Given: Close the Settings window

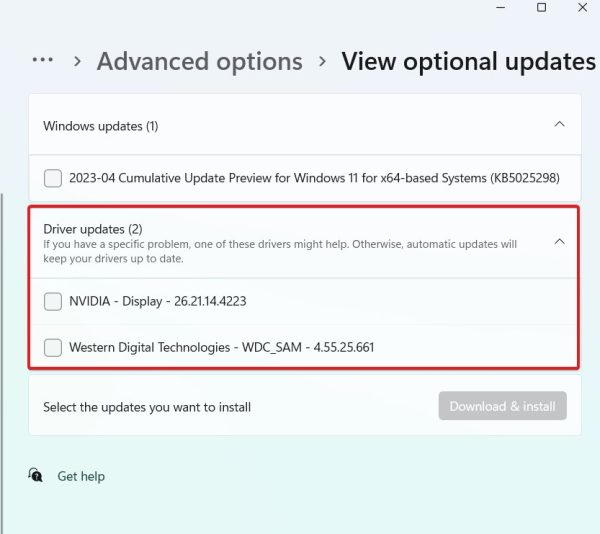Looking at the screenshot, I should click(x=585, y=7).
